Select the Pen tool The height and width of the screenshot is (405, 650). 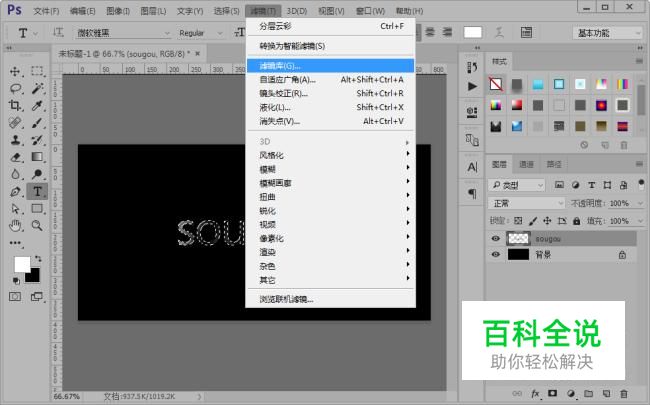[x=15, y=192]
